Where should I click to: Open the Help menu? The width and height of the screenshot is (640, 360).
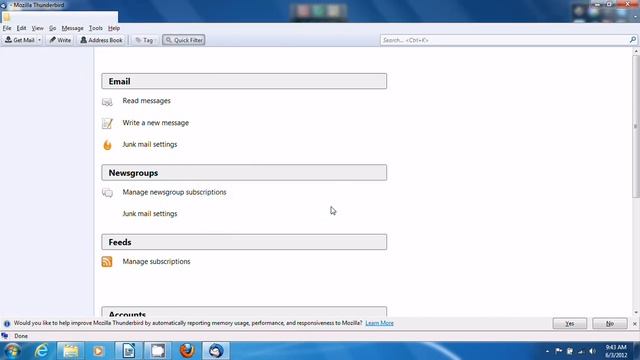[114, 28]
